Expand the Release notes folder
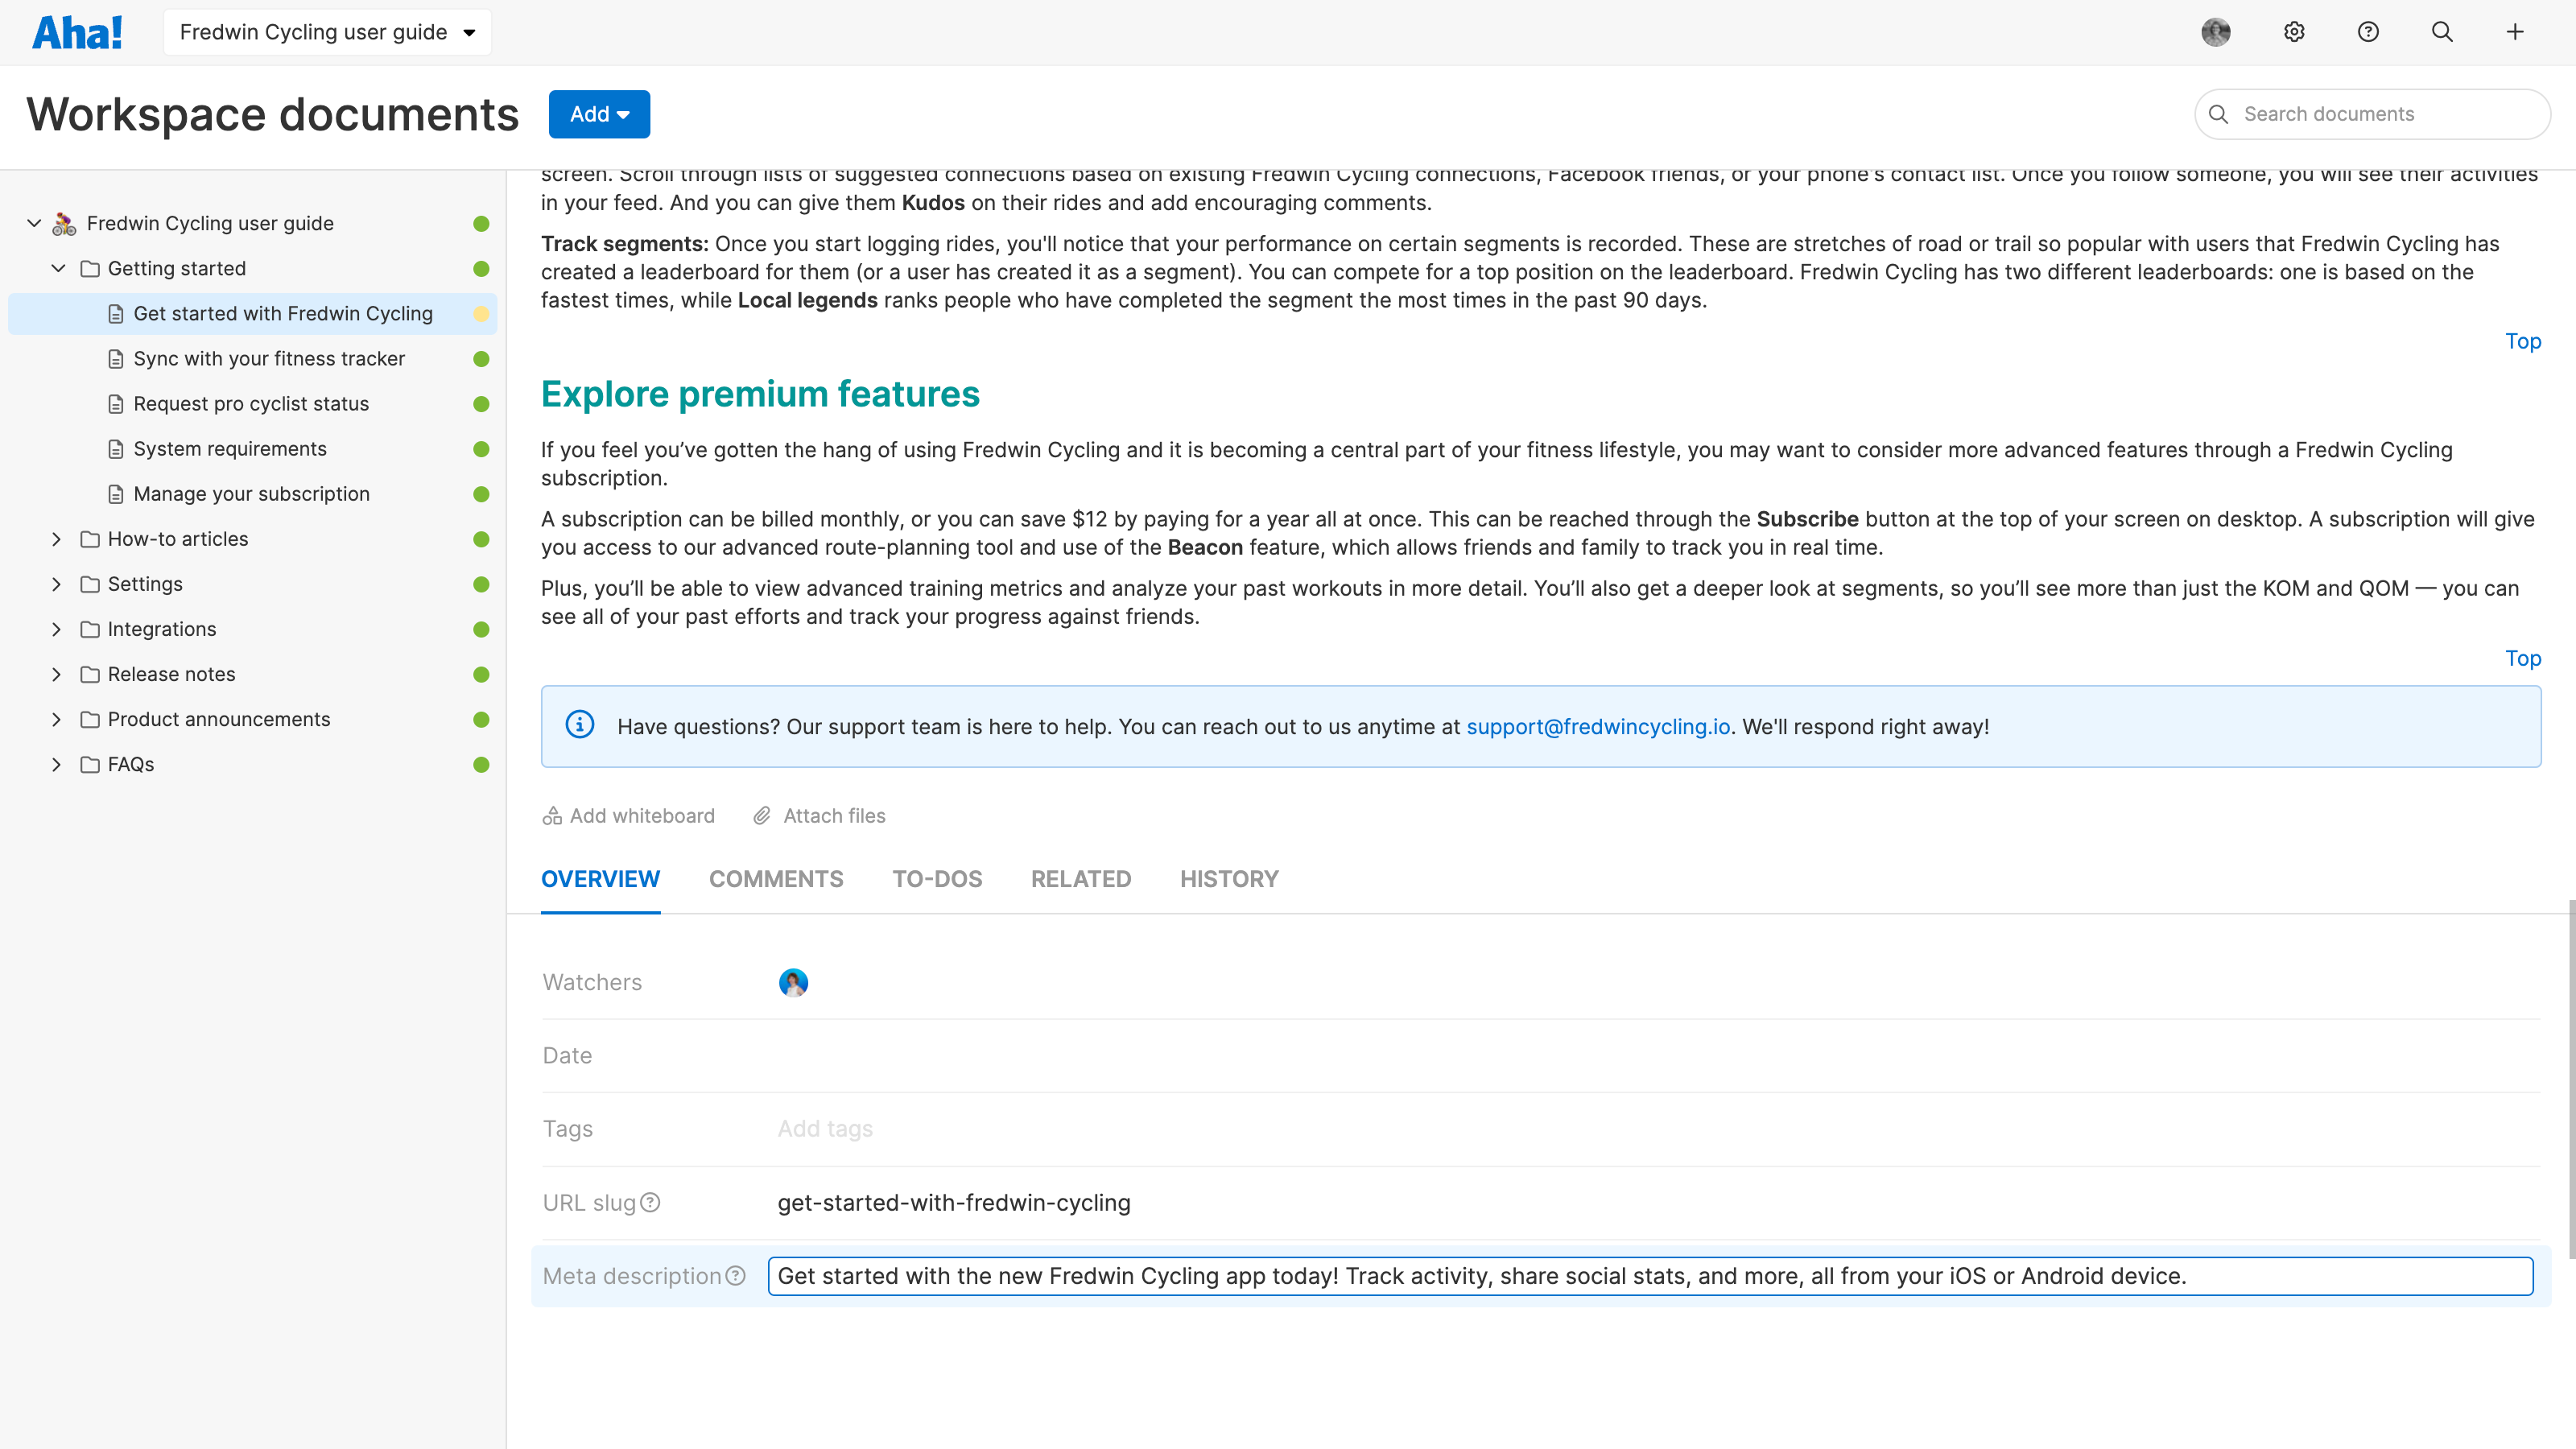The image size is (2576, 1449). click(x=57, y=674)
